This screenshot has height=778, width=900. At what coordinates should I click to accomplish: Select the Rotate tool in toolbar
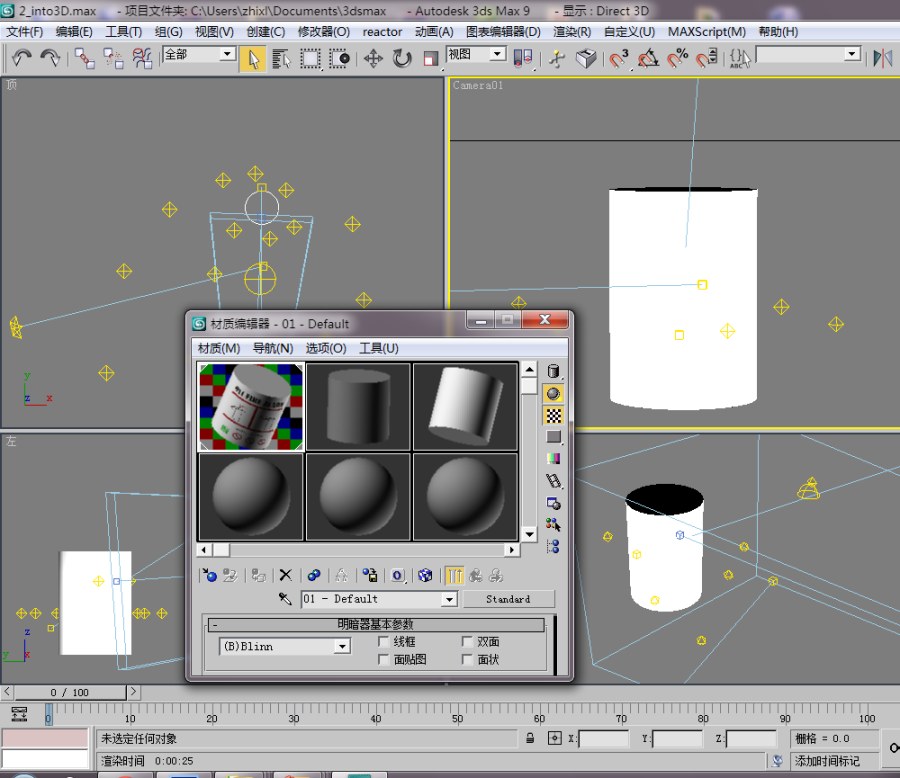click(402, 59)
